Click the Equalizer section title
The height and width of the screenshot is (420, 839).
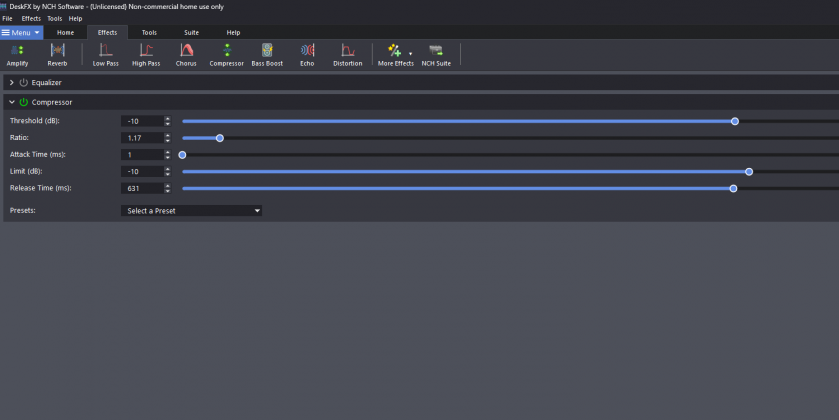click(47, 82)
